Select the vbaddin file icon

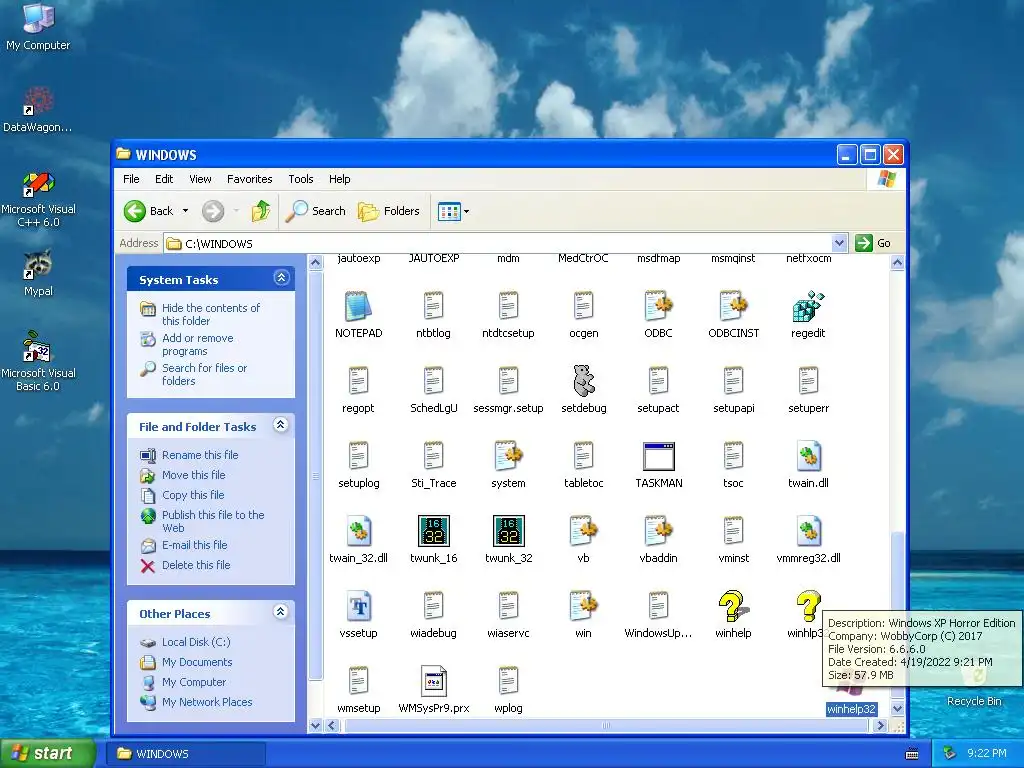tap(658, 530)
